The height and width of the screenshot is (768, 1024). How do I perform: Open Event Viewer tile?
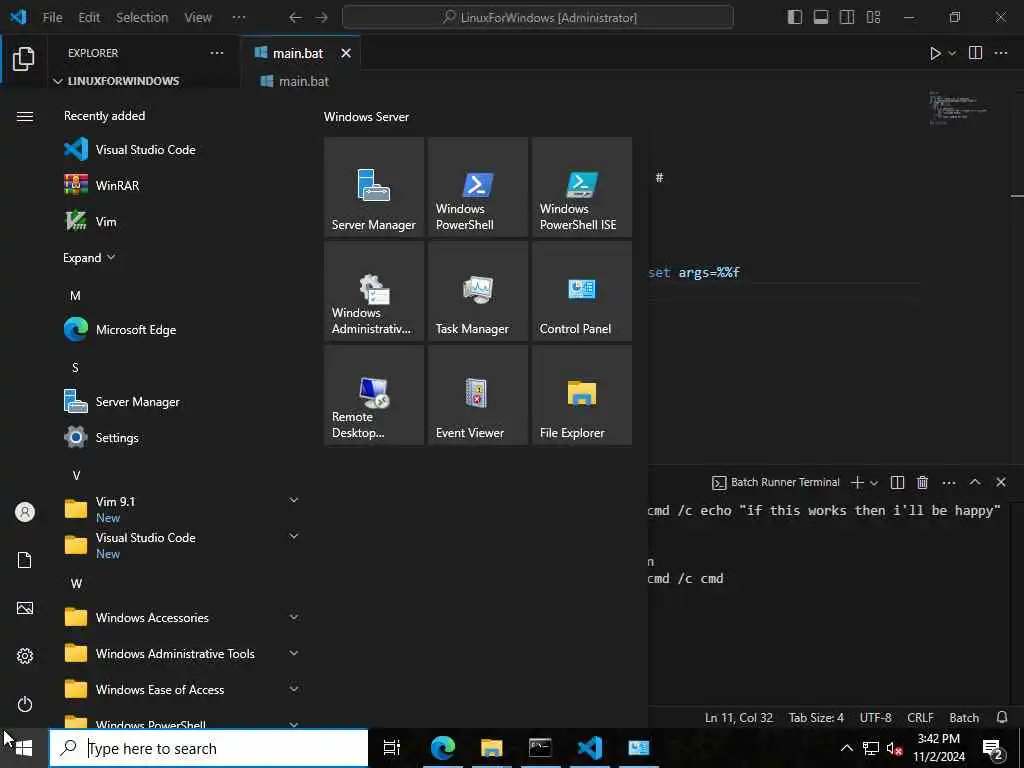477,395
